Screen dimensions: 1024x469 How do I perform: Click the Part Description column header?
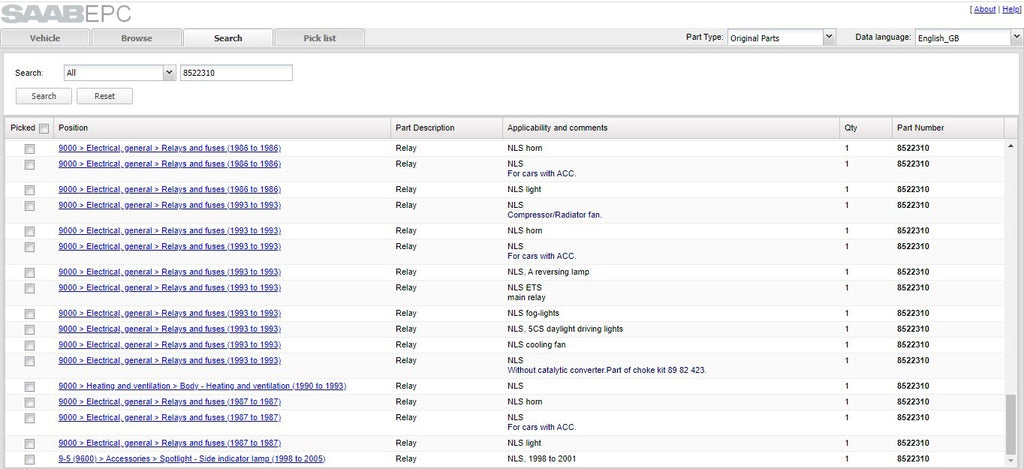pyautogui.click(x=446, y=128)
